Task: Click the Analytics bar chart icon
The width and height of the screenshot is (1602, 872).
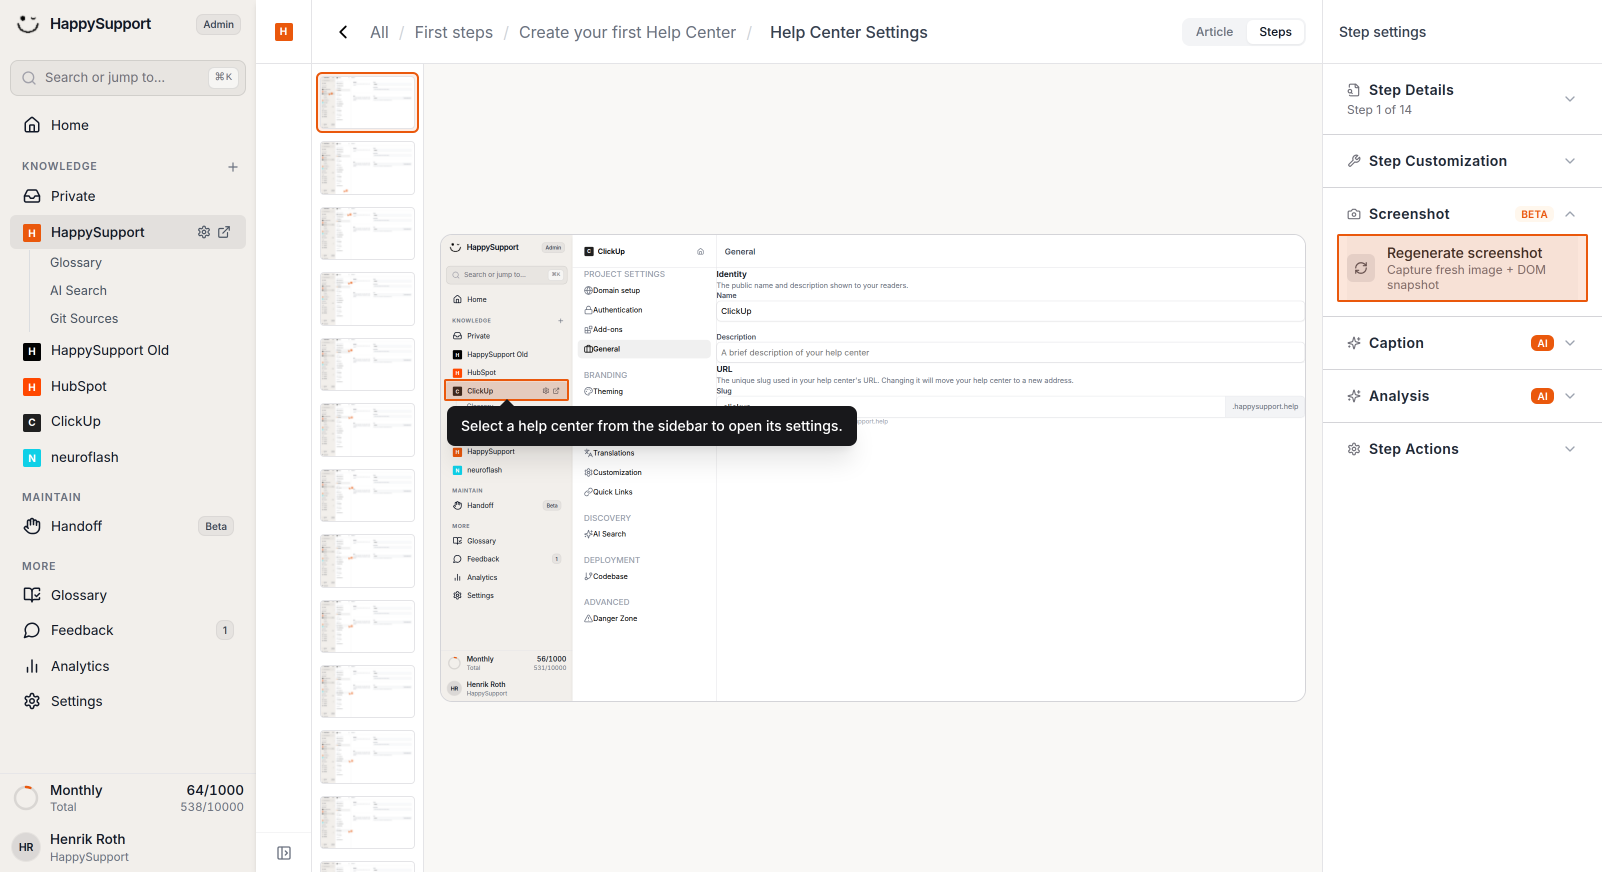Action: [32, 666]
